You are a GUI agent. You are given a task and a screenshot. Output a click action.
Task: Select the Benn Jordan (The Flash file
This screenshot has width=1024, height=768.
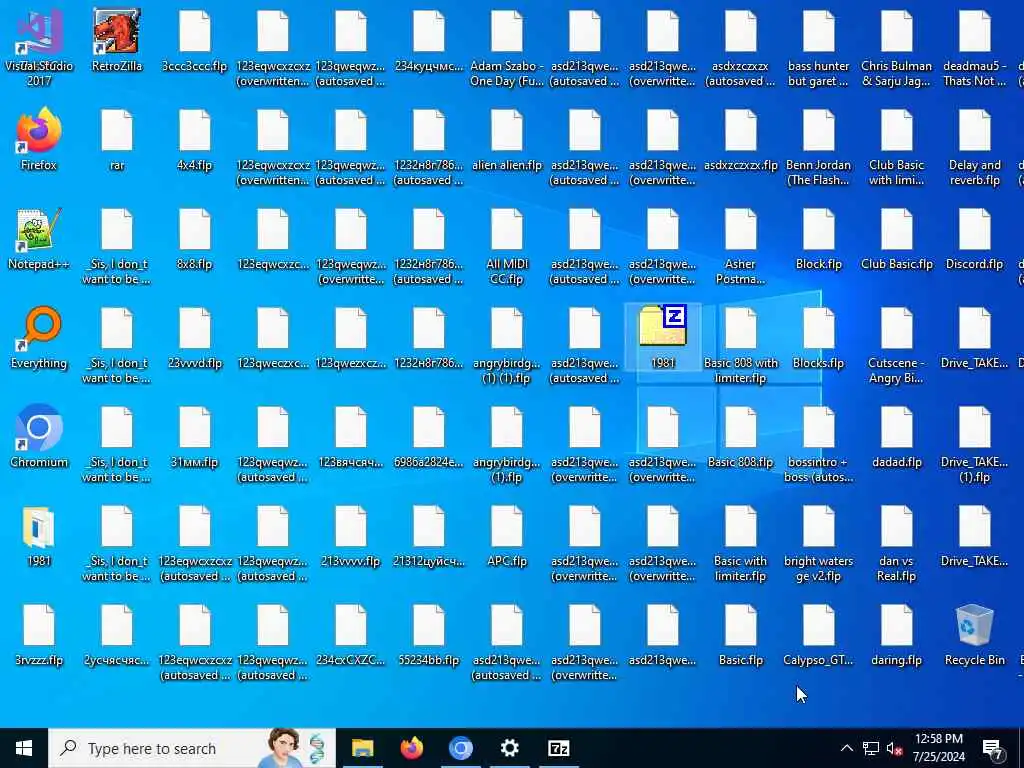[819, 148]
